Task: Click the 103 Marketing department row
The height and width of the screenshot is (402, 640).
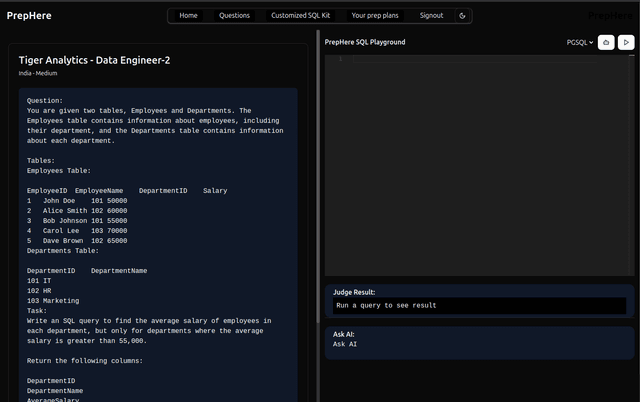Action: (x=53, y=301)
